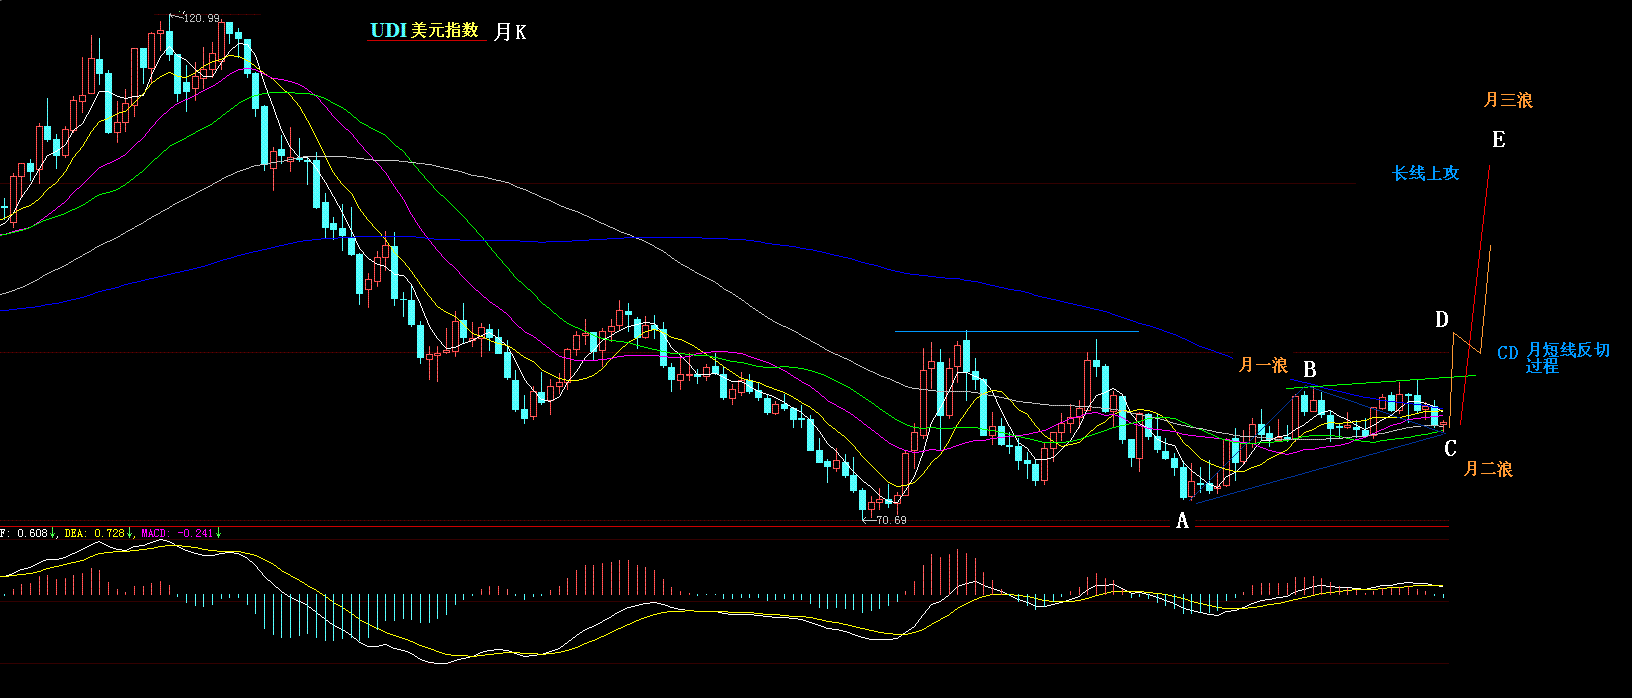The image size is (1632, 698).
Task: Click the wave point label 'E'
Action: [x=1498, y=140]
